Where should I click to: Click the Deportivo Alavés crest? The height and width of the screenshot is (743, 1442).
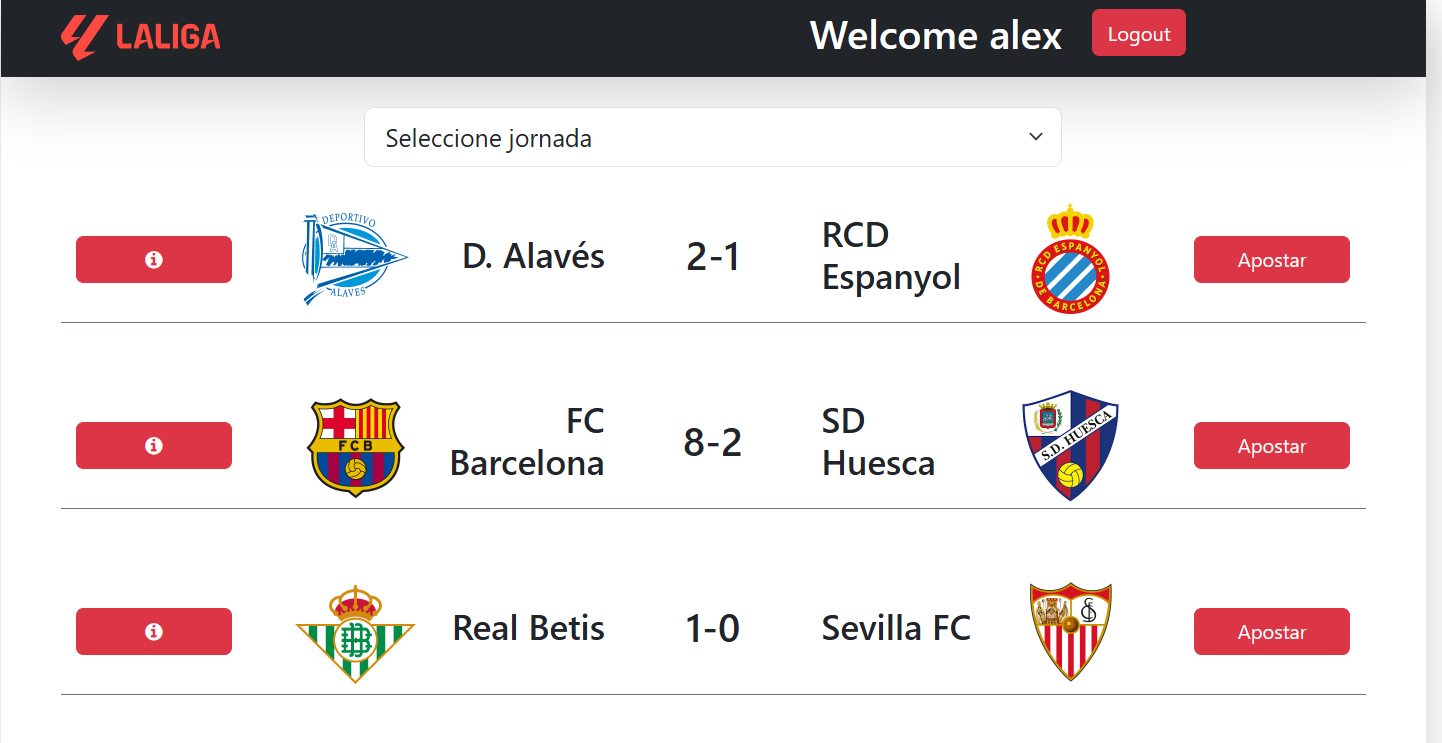pyautogui.click(x=353, y=257)
